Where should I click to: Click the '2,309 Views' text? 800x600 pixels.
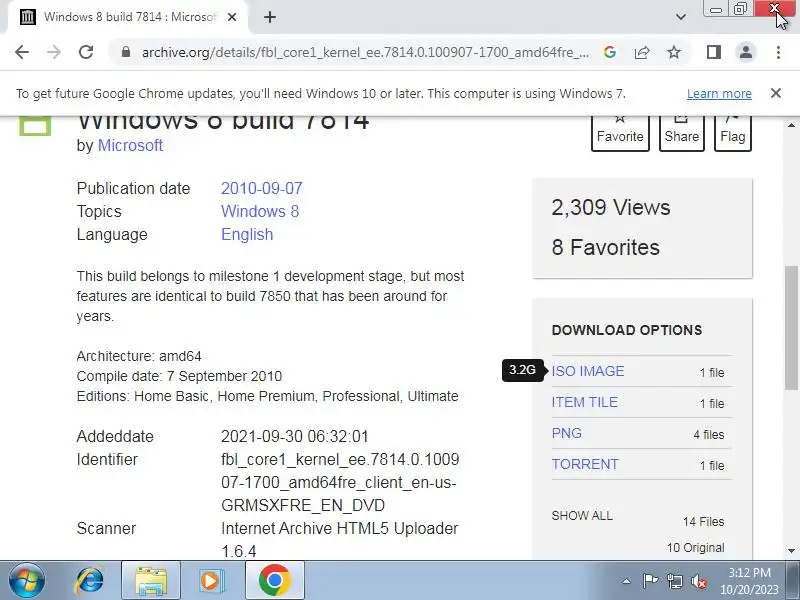pyautogui.click(x=611, y=208)
